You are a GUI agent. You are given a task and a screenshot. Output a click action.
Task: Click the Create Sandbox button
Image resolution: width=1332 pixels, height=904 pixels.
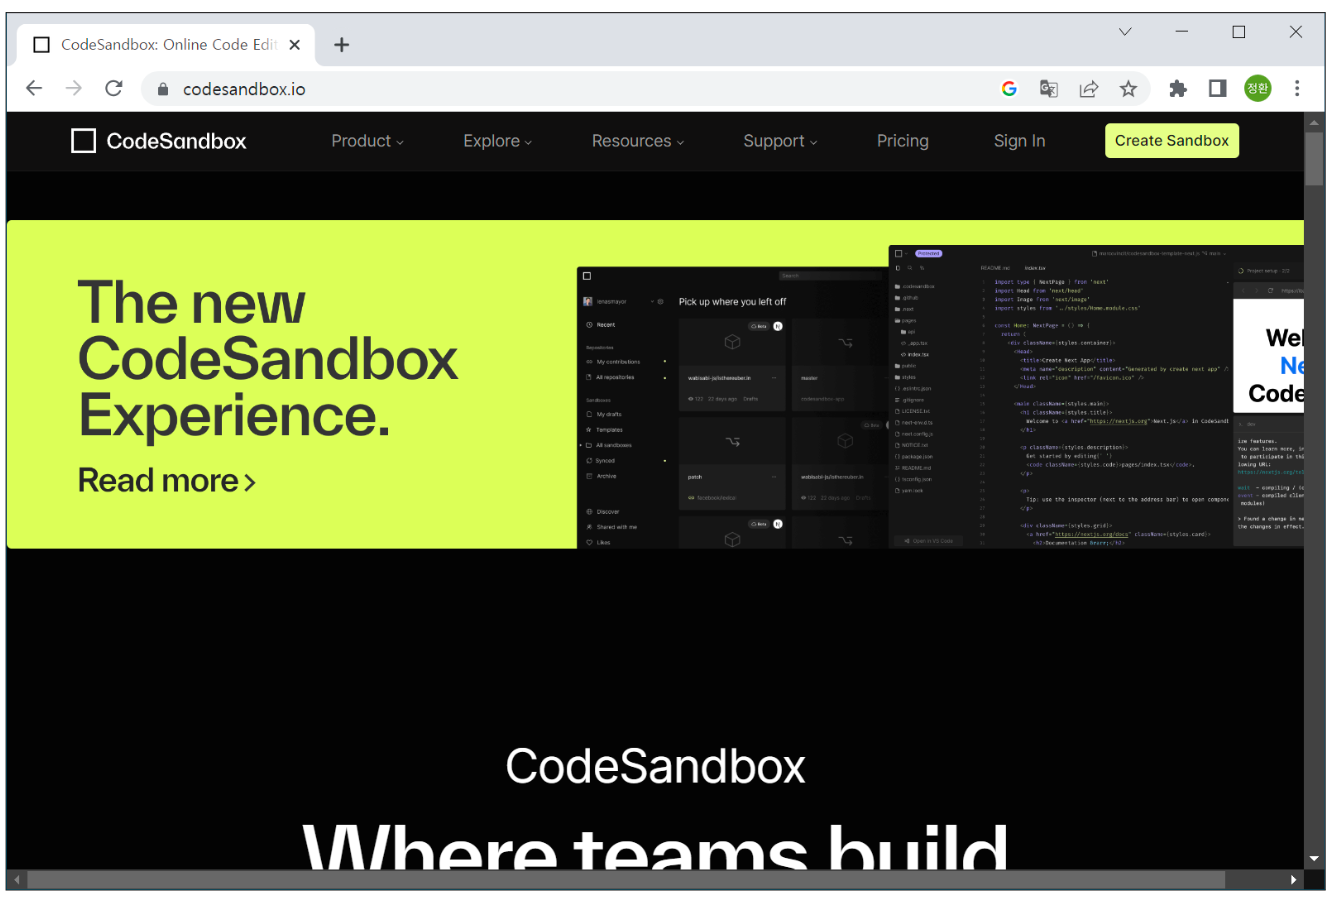tap(1172, 141)
